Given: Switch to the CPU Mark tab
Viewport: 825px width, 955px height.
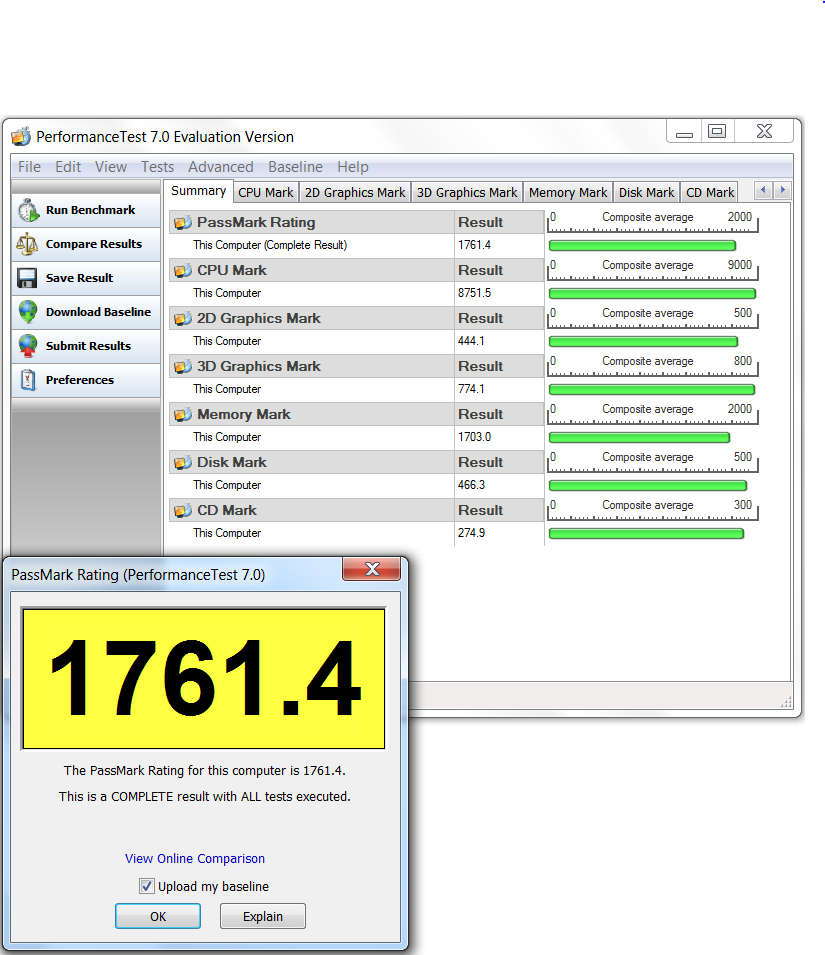Looking at the screenshot, I should 266,192.
